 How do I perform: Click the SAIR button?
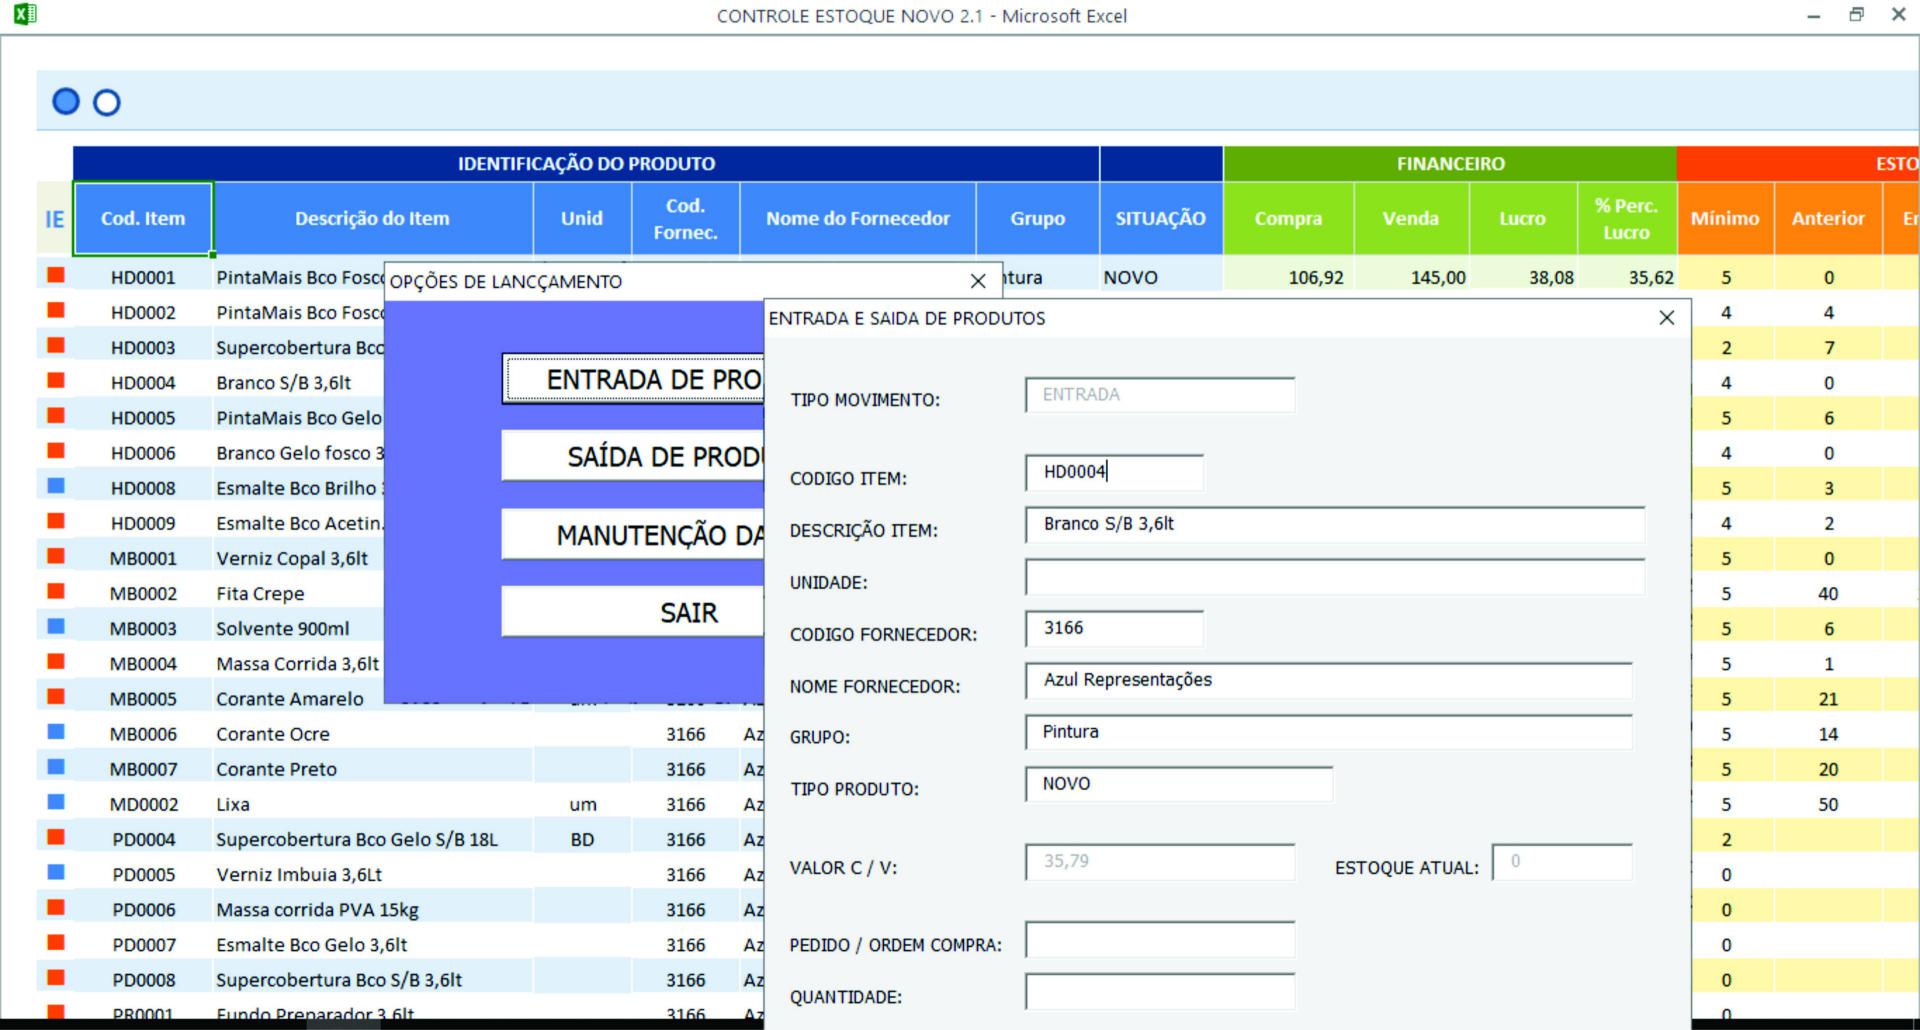[633, 612]
